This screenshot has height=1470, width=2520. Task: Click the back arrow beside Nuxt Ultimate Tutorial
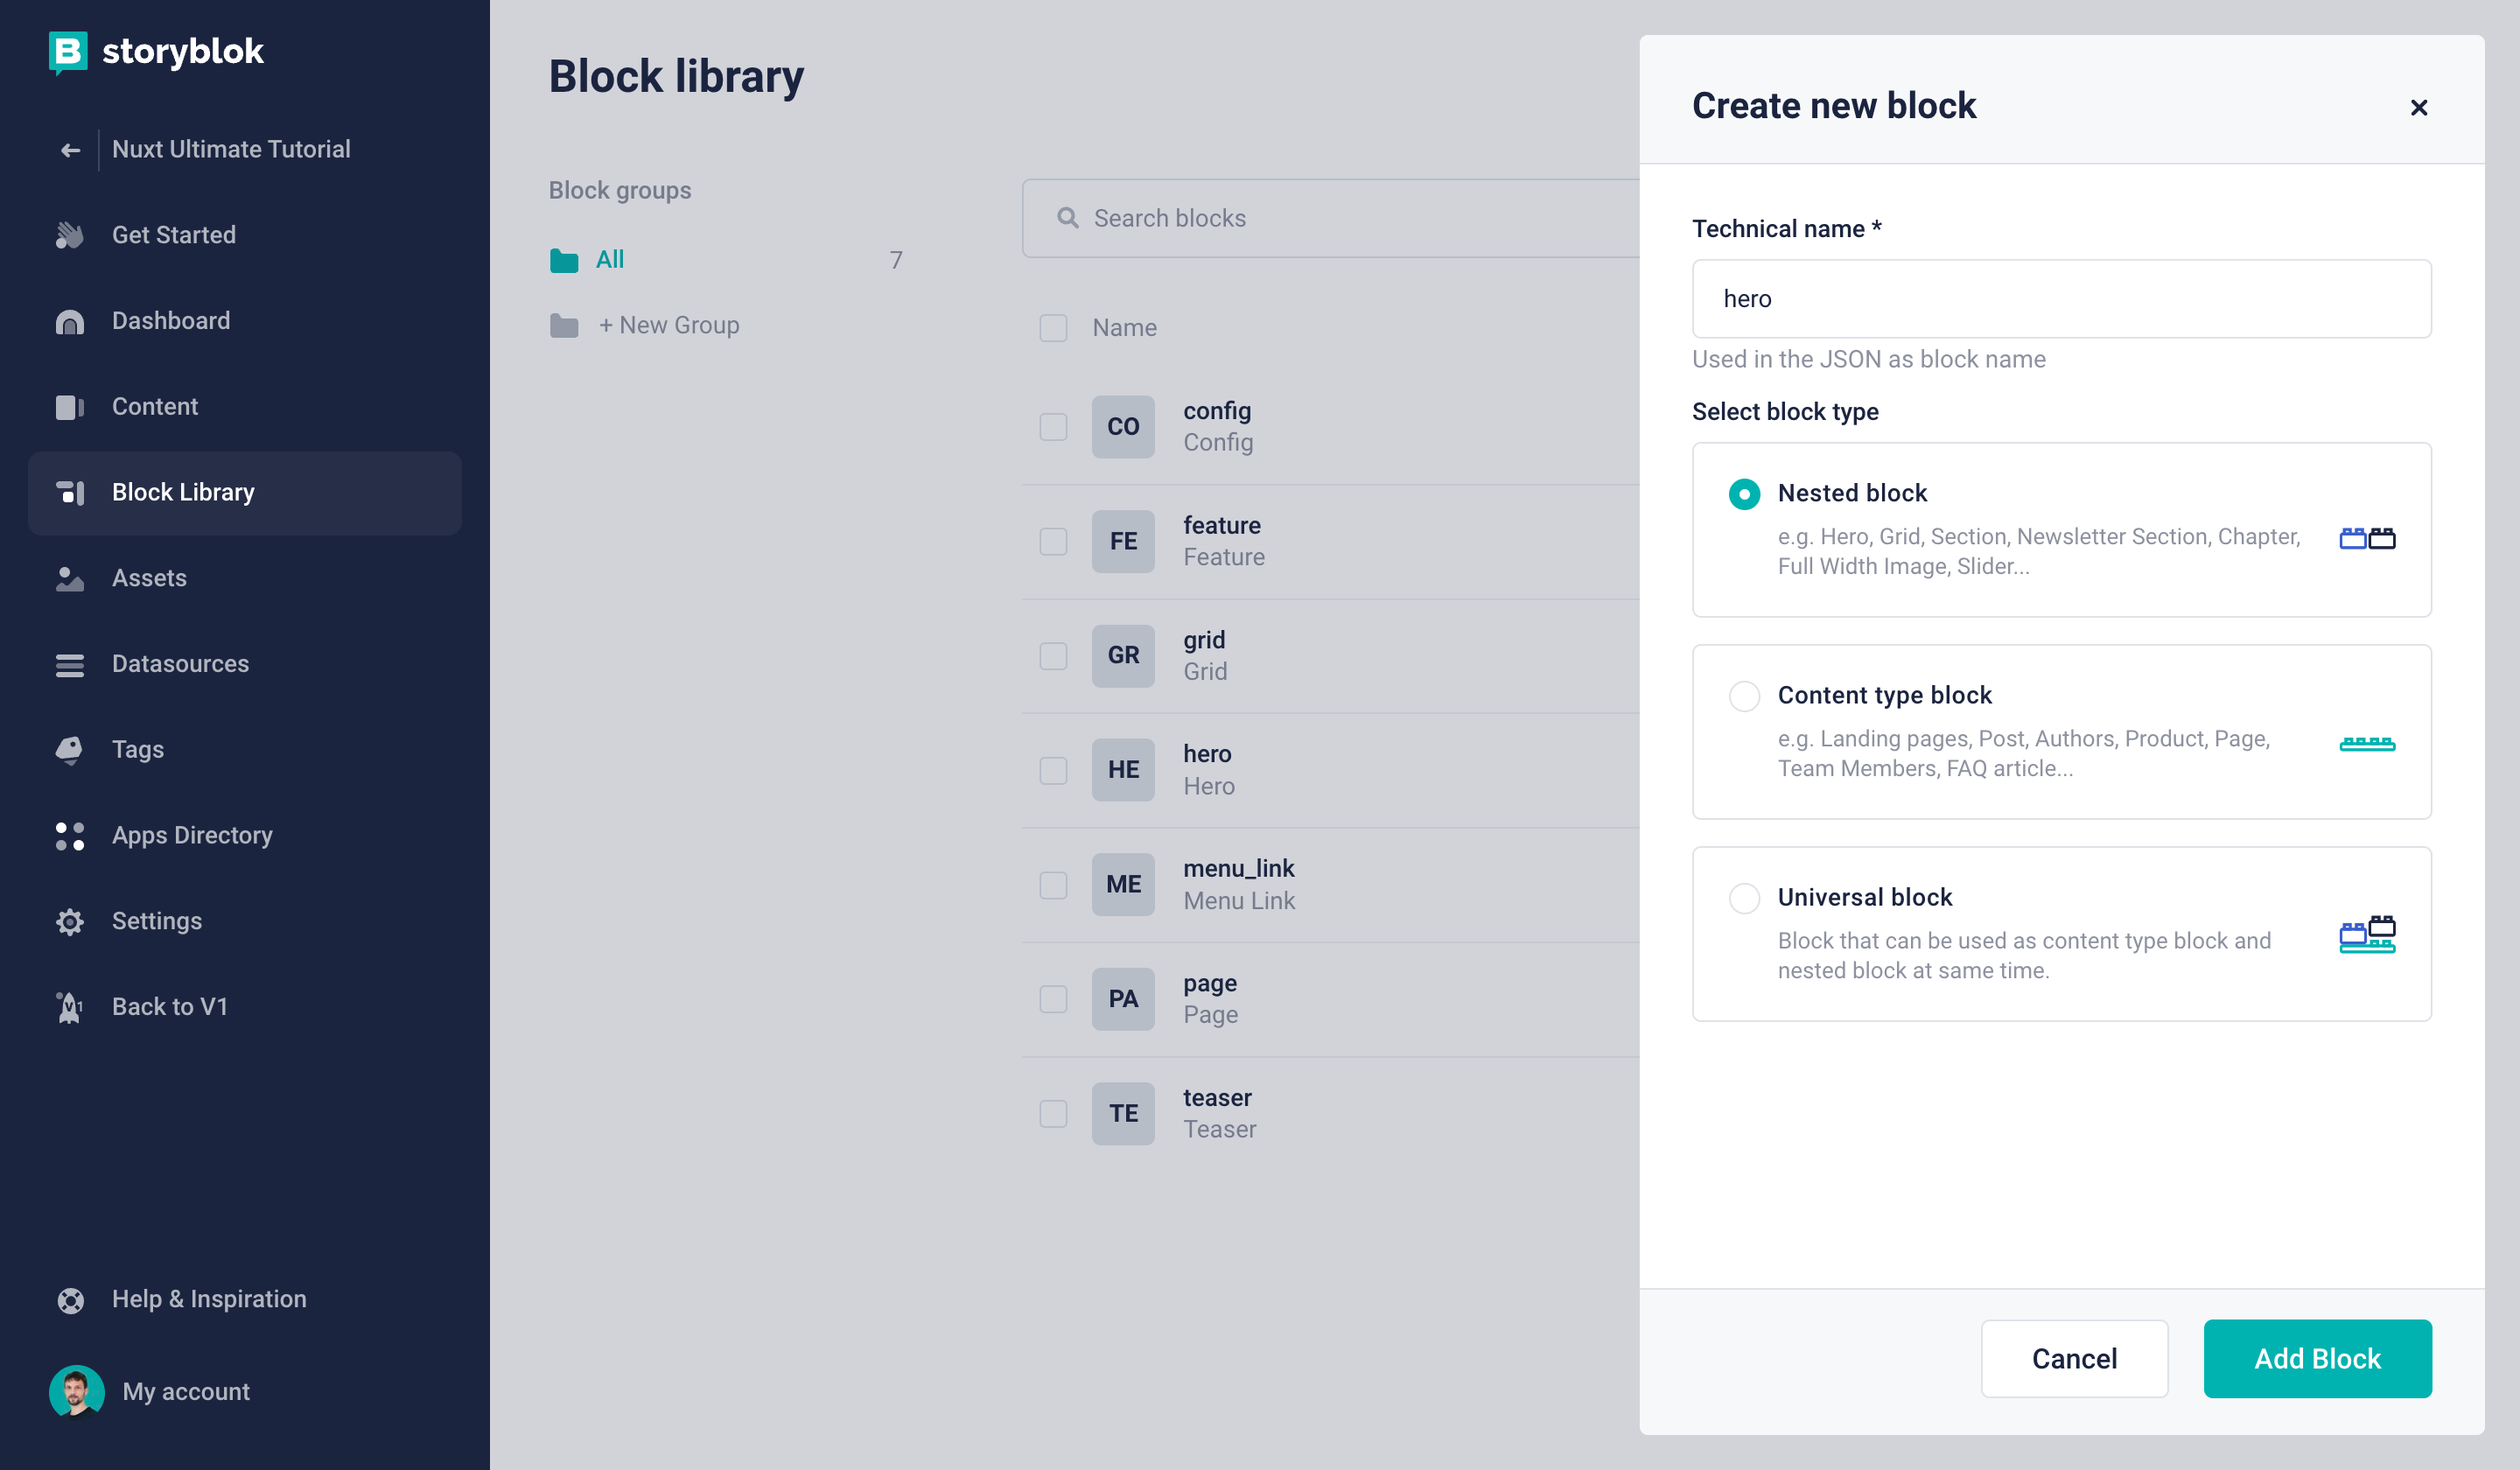pyautogui.click(x=70, y=150)
